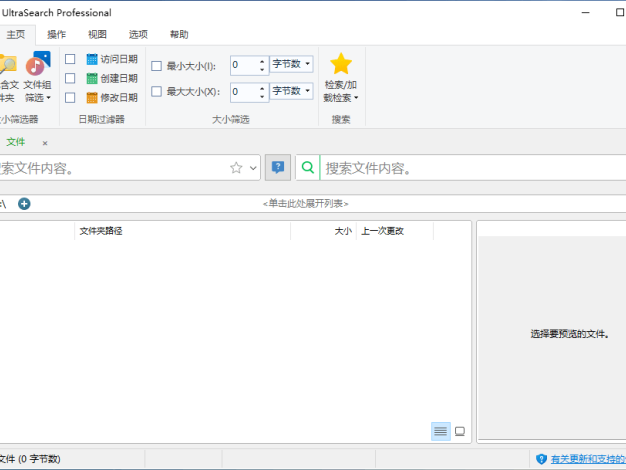Click the yellow star Retrieve/Load search icon
Viewport: 626px width, 470px height.
[341, 64]
